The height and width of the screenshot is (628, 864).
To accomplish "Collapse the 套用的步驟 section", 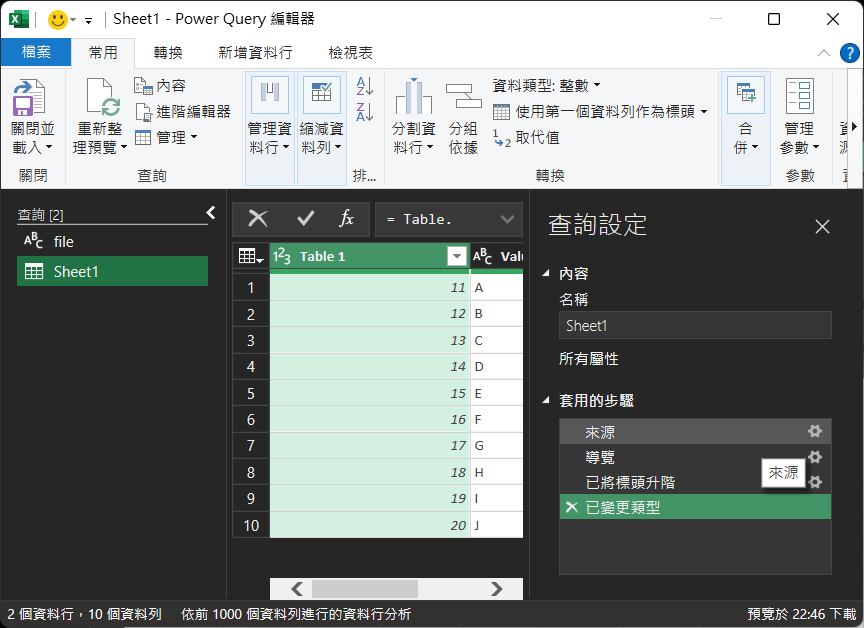I will pos(546,401).
